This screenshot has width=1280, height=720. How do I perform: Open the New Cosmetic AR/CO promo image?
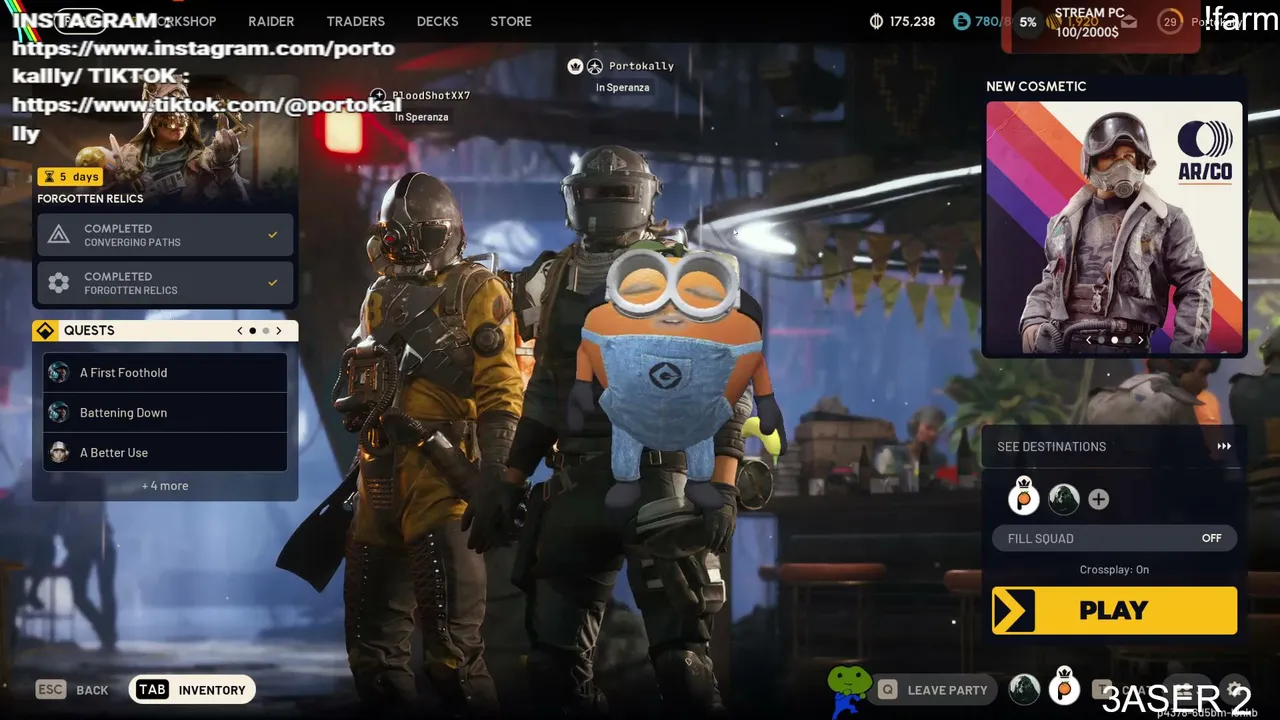1114,229
